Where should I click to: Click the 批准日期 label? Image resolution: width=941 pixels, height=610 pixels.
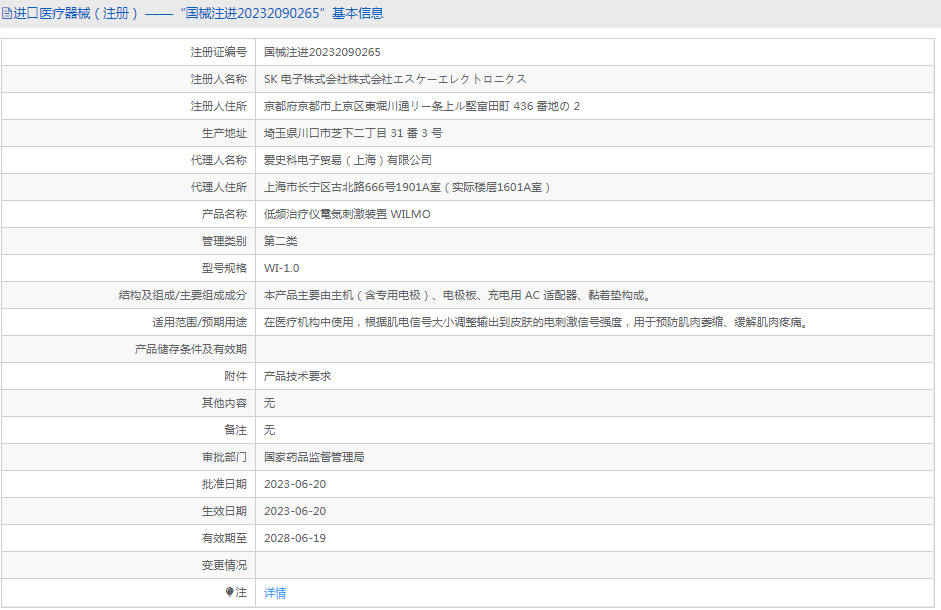click(224, 485)
